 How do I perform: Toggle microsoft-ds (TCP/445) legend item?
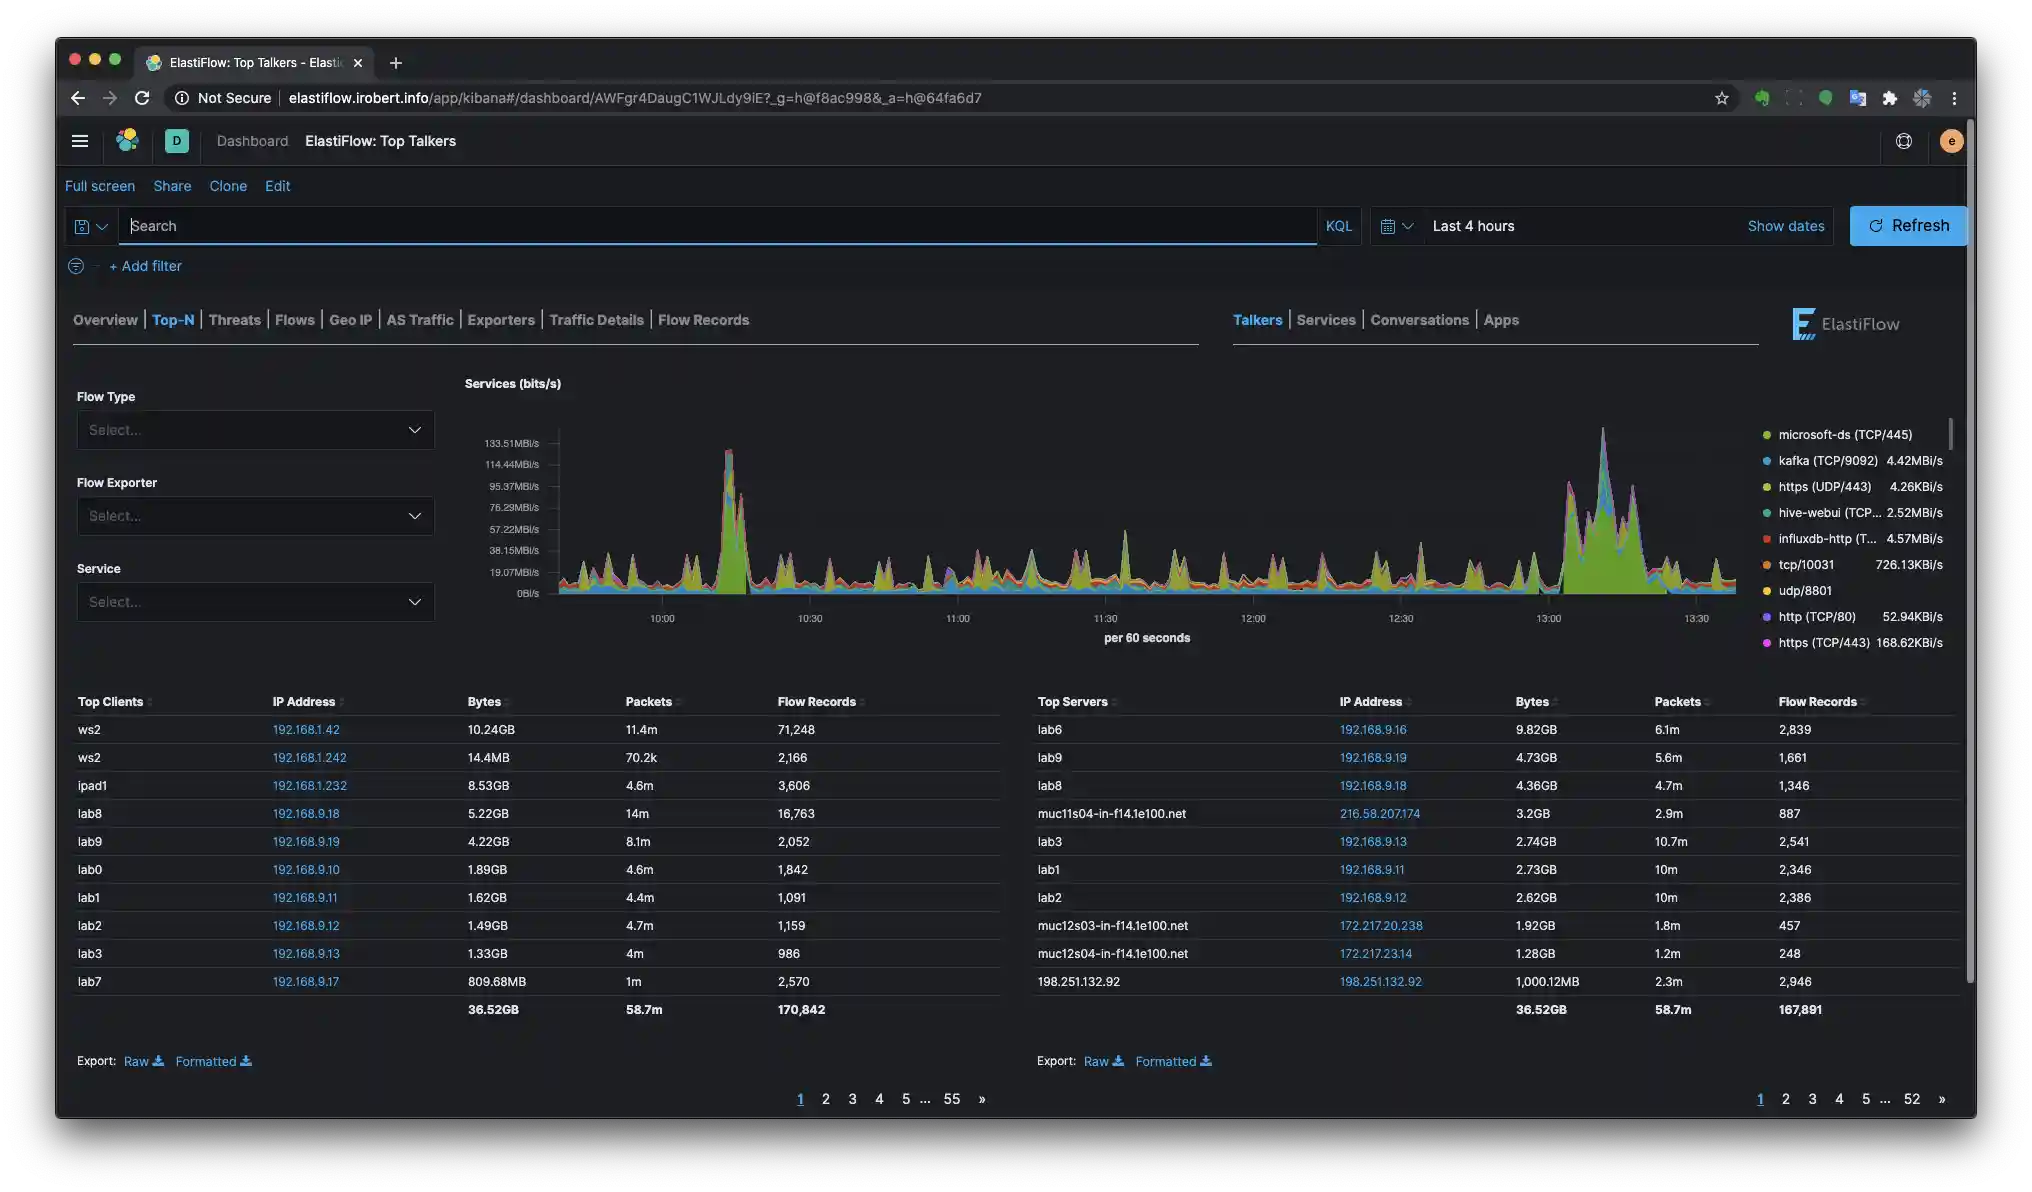[x=1844, y=435]
